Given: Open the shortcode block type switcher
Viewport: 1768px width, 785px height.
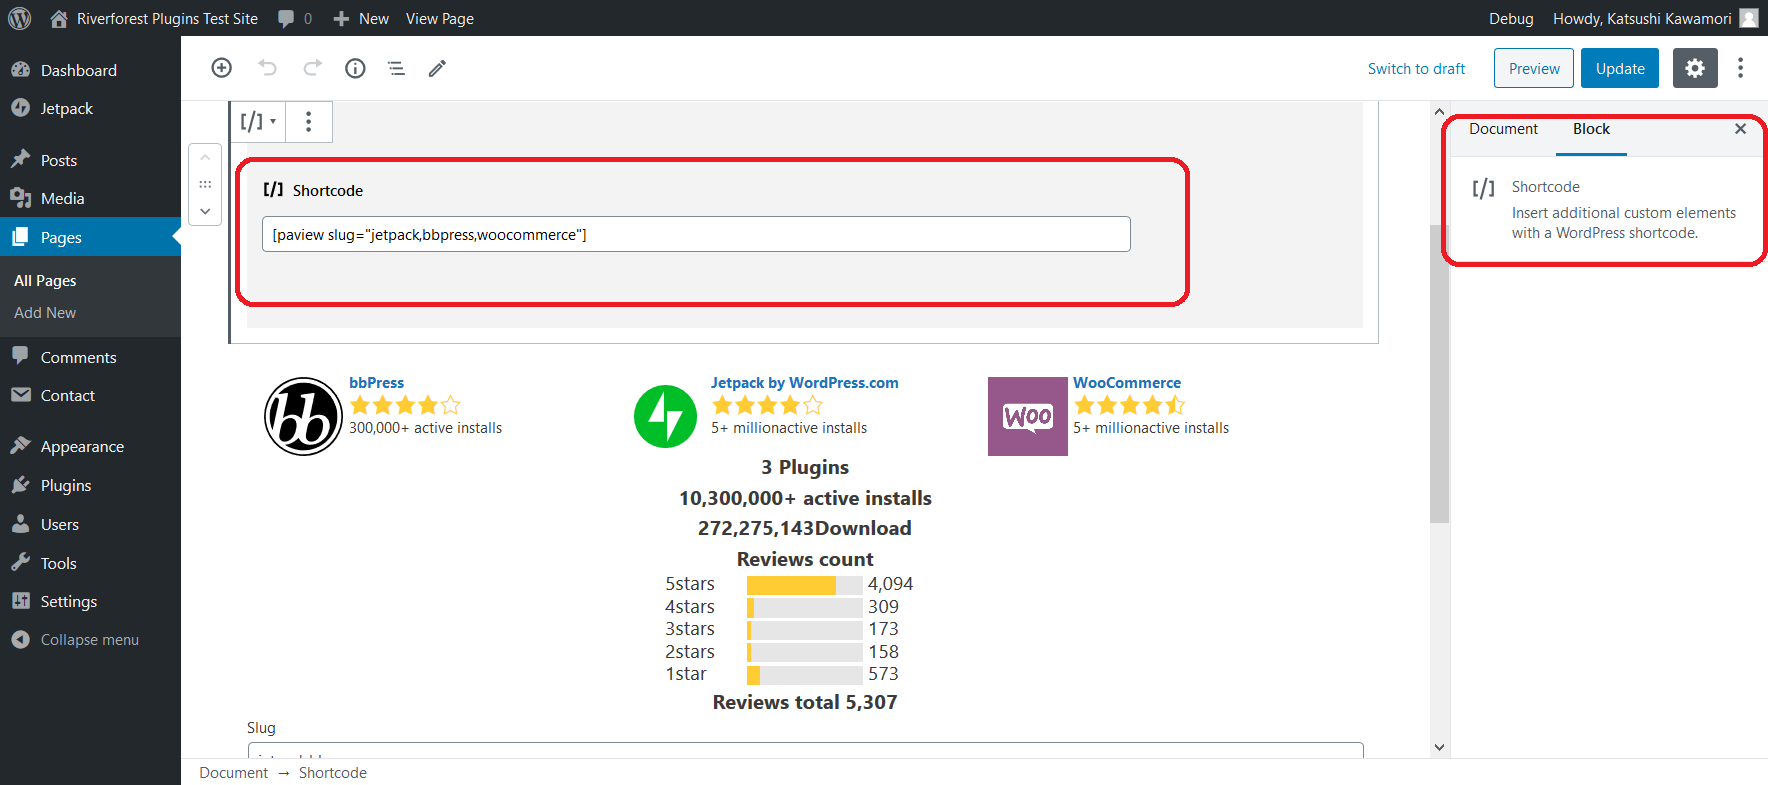Looking at the screenshot, I should [x=258, y=121].
